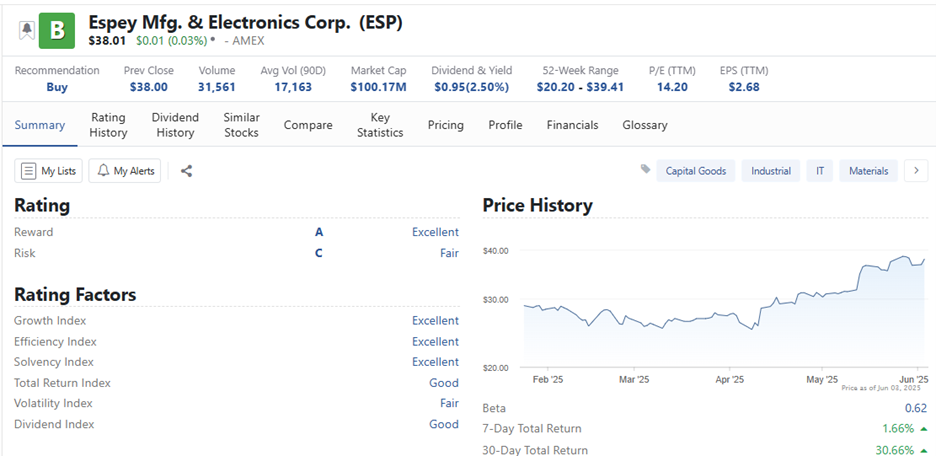Viewport: 936px width, 456px height.
Task: Open the My Alerts button
Action: pos(125,171)
